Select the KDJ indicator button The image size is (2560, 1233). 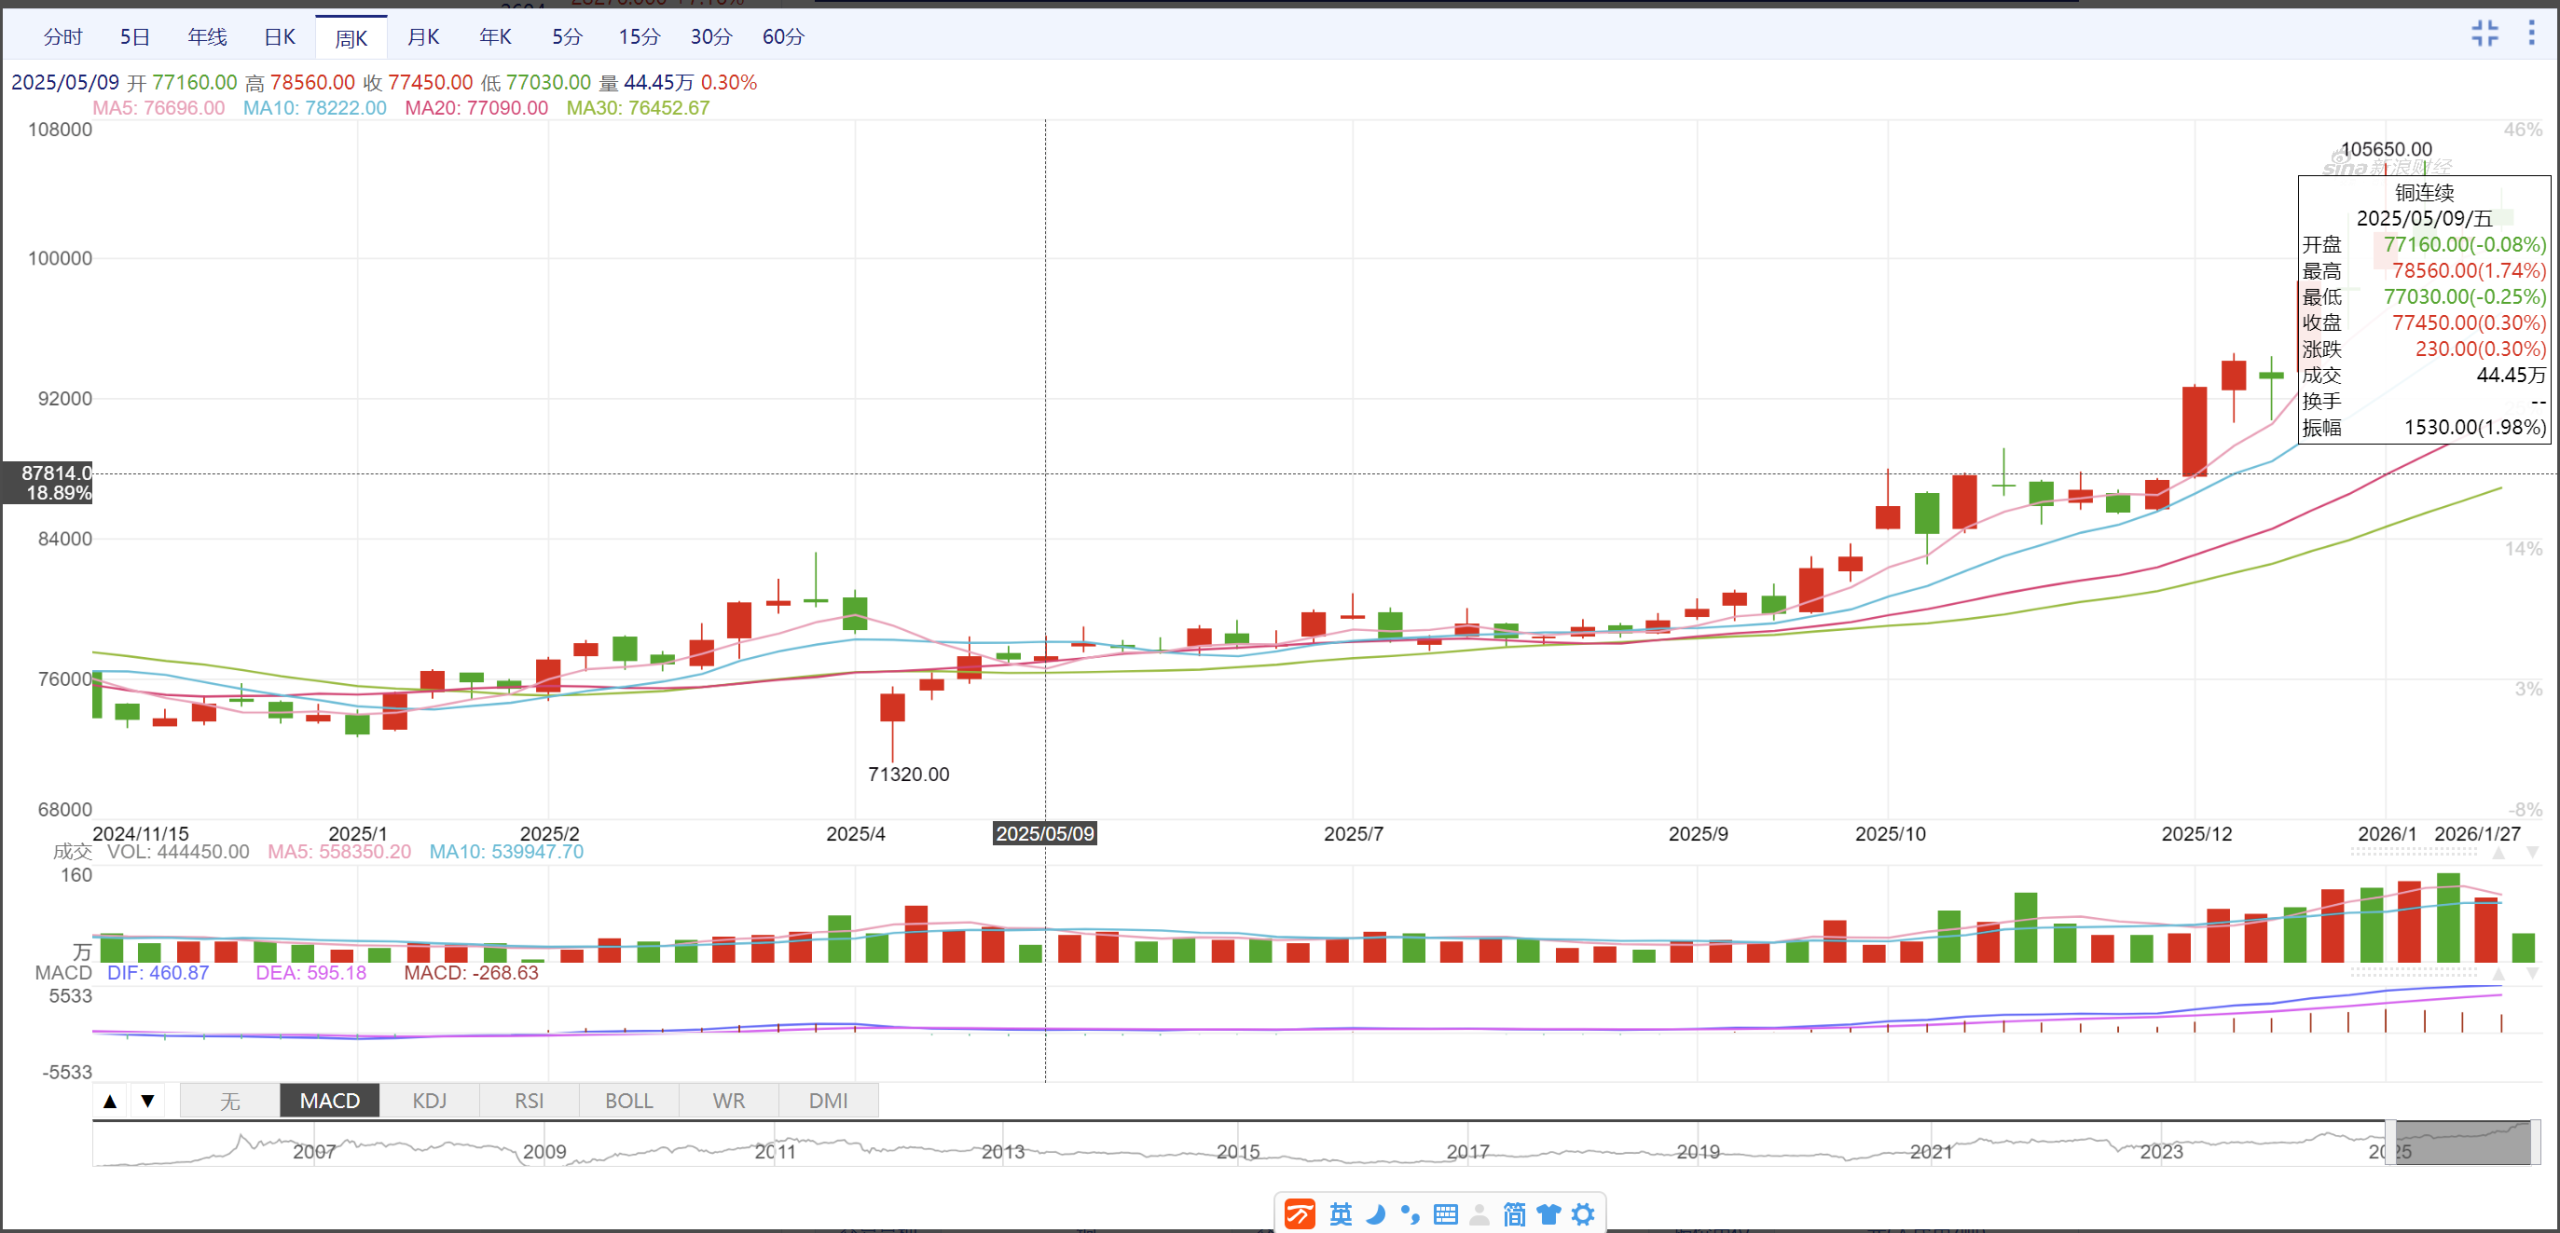point(429,1100)
